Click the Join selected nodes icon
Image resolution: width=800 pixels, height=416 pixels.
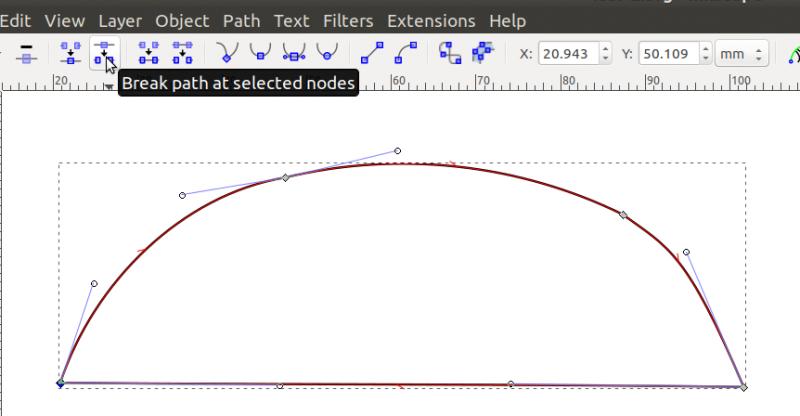click(71, 53)
